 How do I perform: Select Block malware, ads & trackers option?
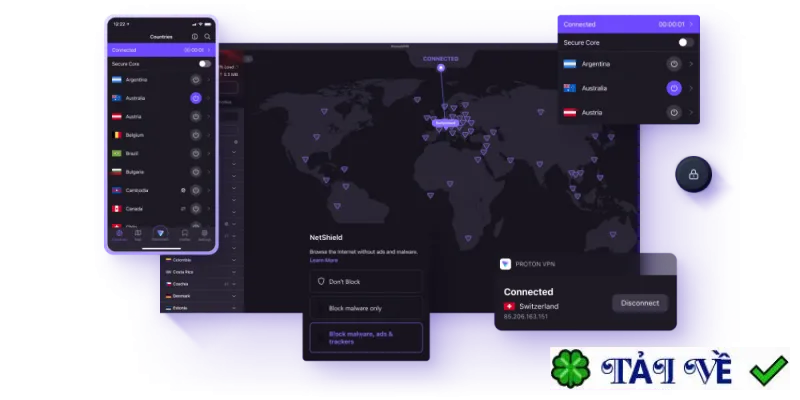point(366,338)
